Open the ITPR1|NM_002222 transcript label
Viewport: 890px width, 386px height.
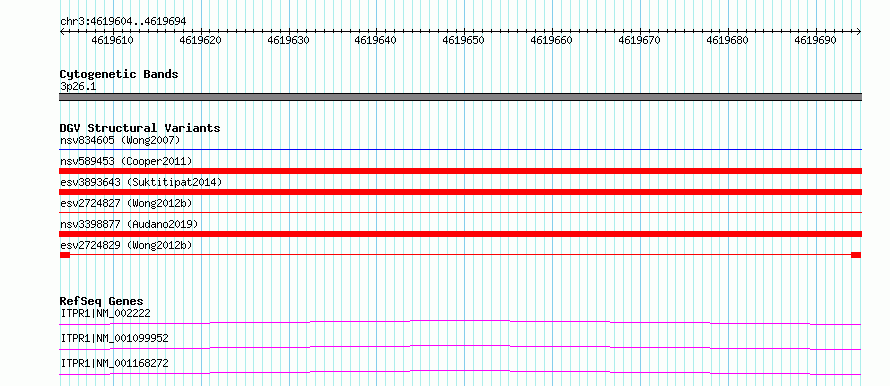105,313
